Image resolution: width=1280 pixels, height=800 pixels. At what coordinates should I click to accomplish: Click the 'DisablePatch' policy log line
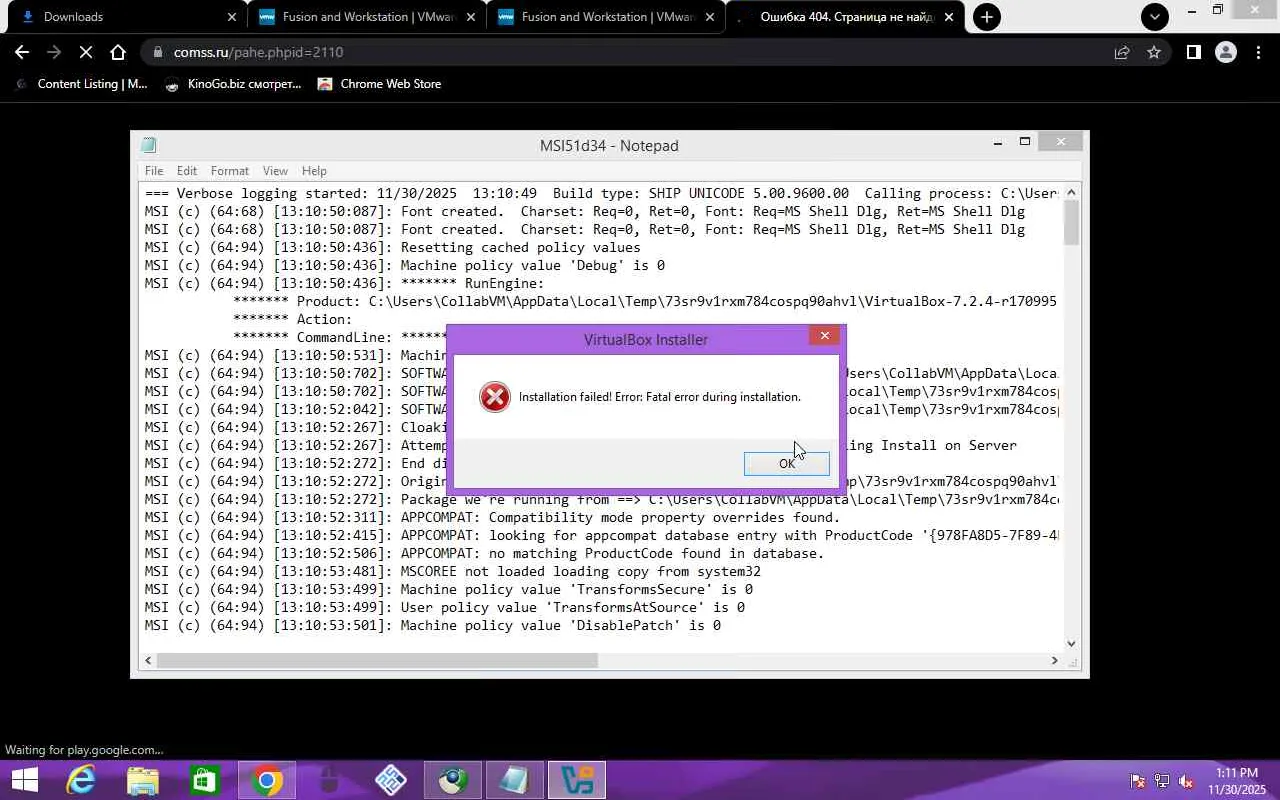432,625
